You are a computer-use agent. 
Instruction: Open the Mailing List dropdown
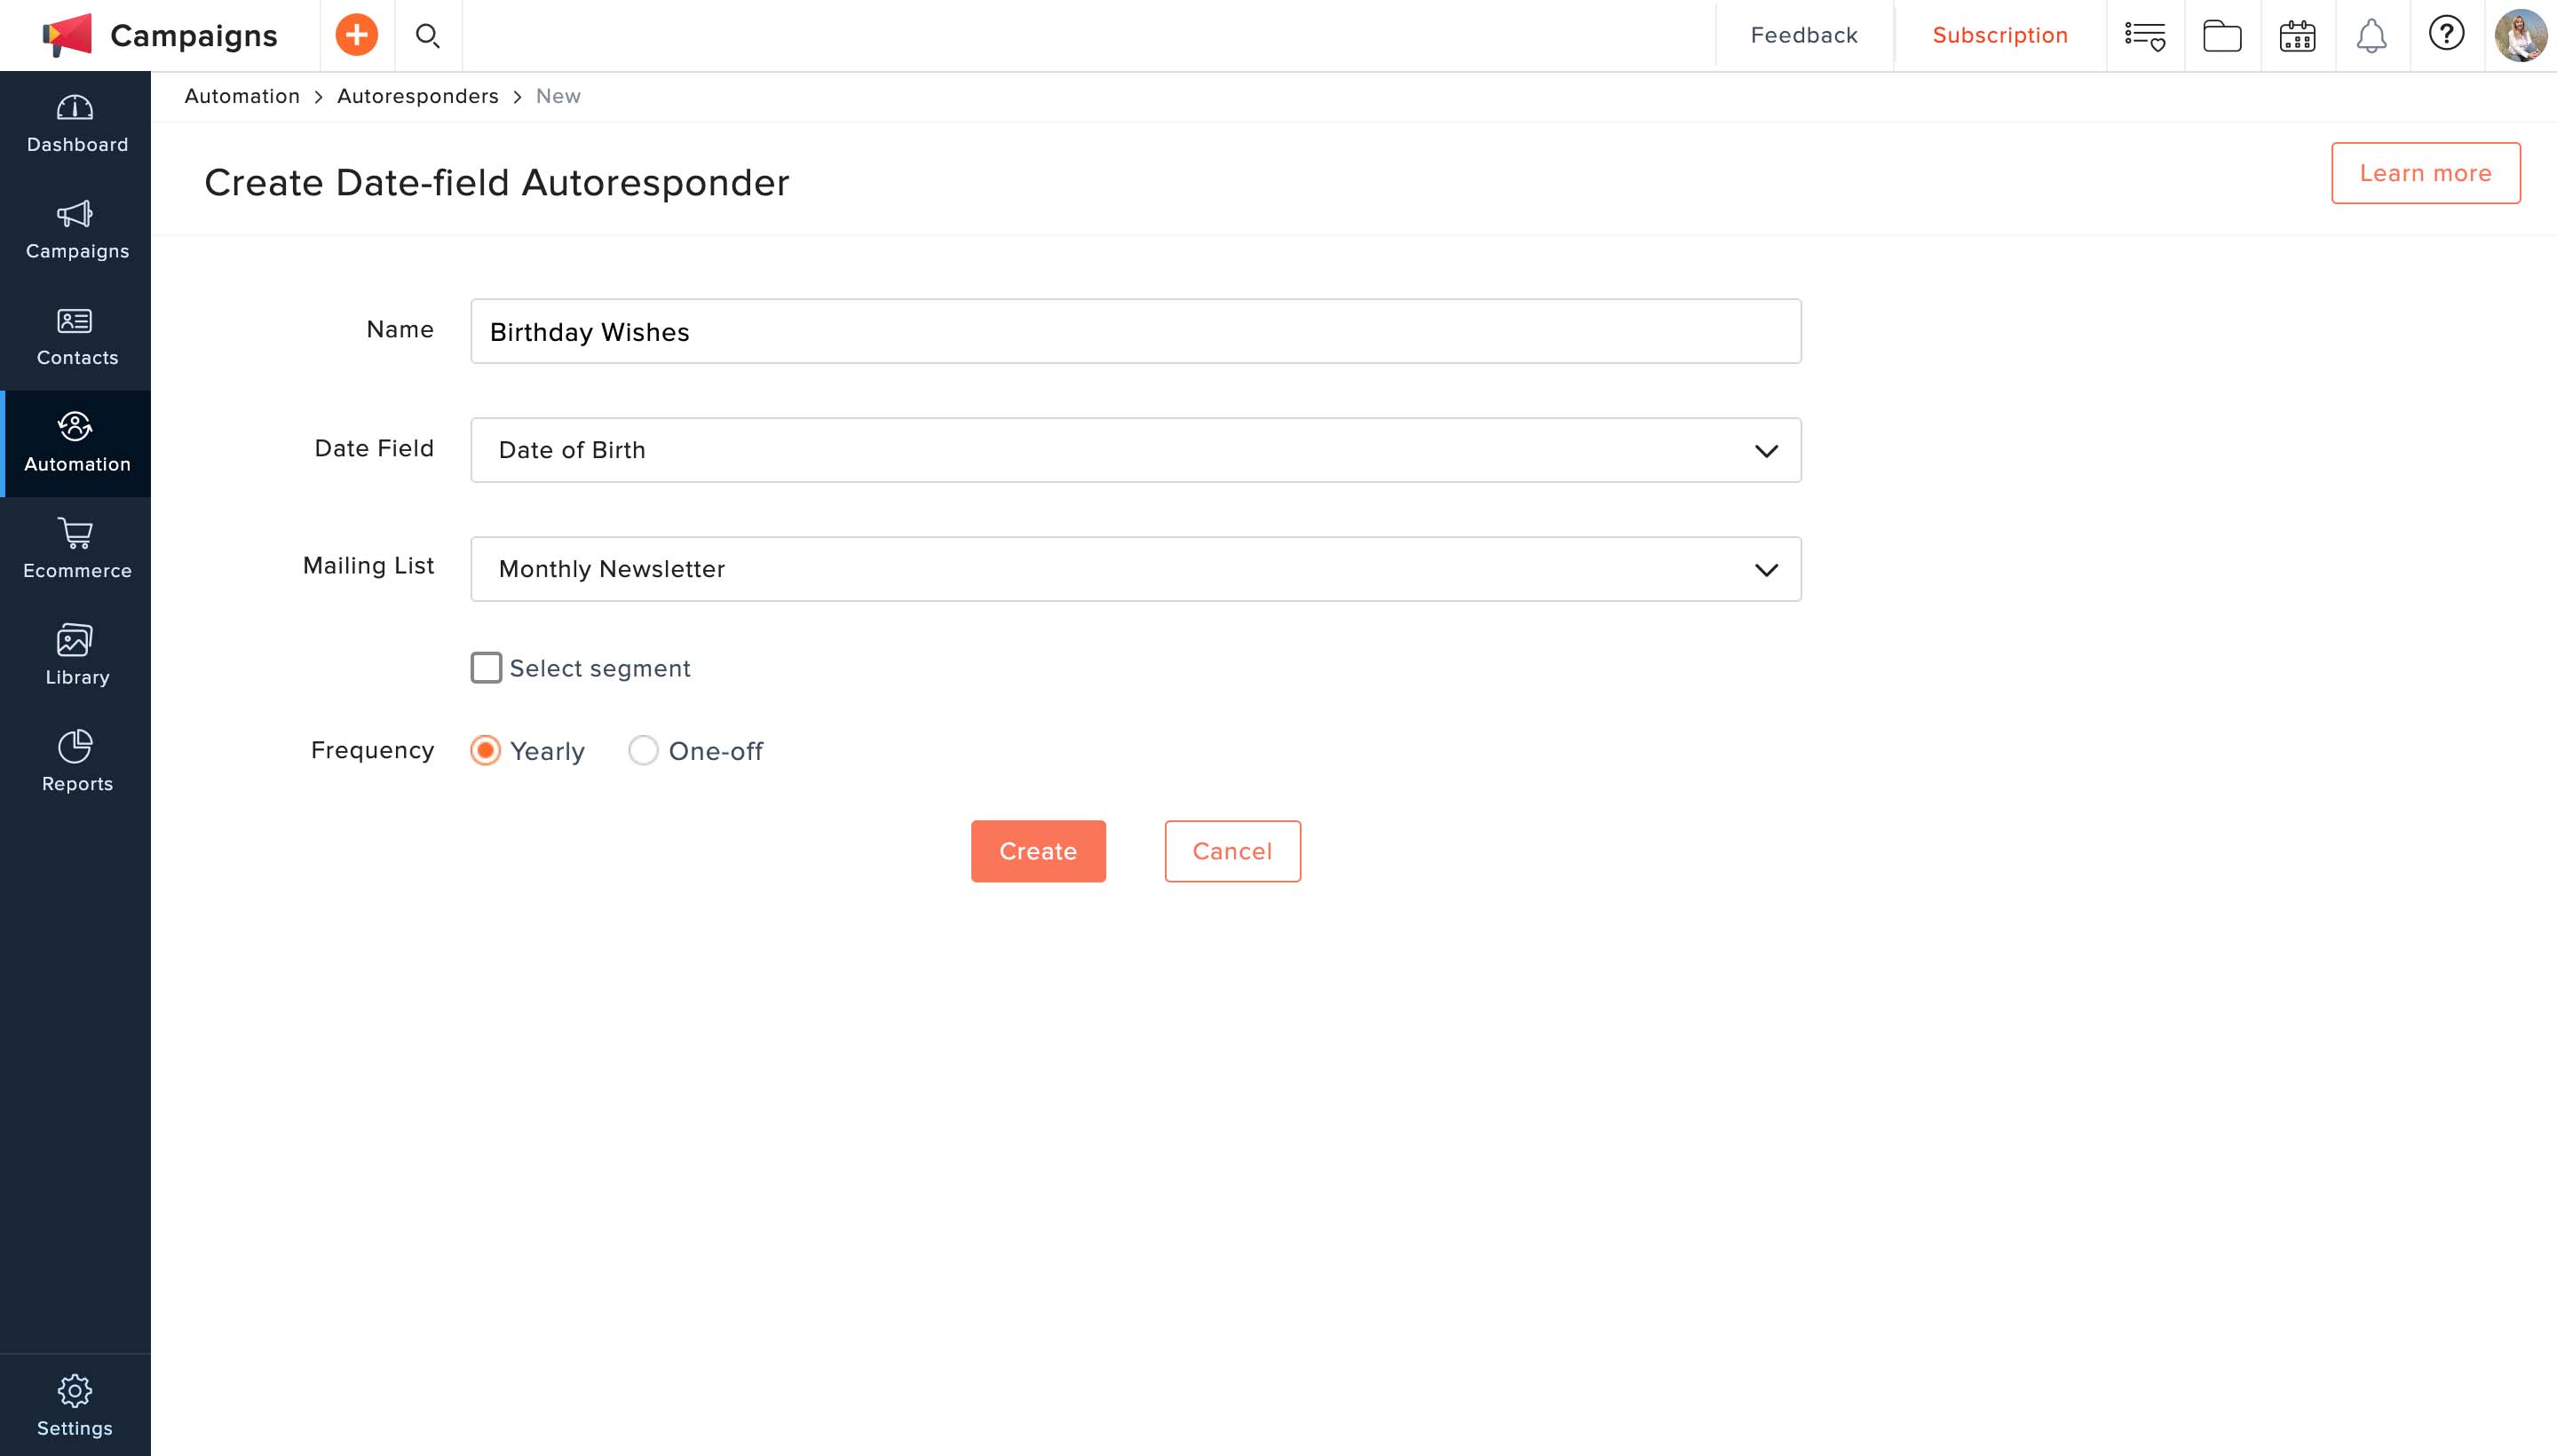point(1135,569)
